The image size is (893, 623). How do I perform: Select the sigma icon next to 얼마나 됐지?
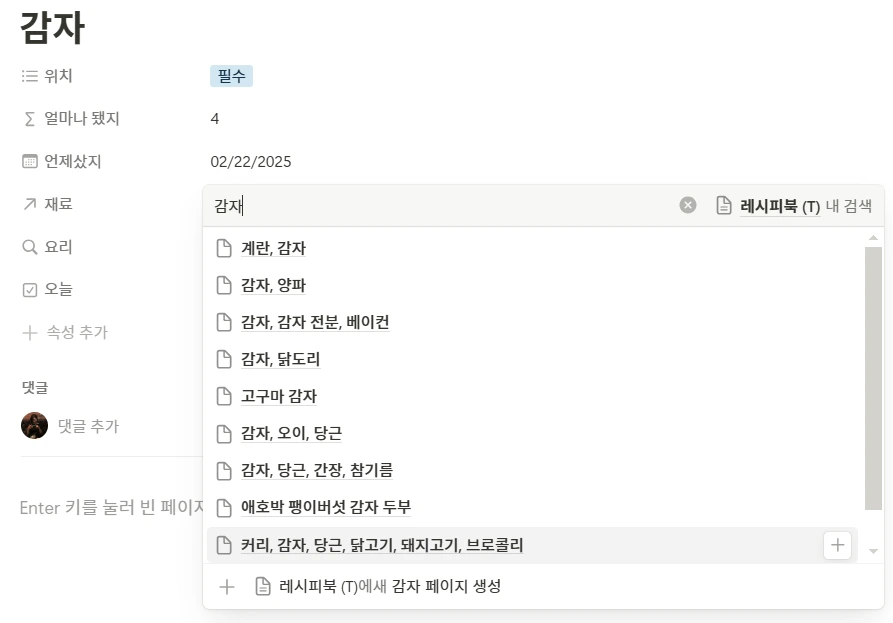[x=30, y=118]
